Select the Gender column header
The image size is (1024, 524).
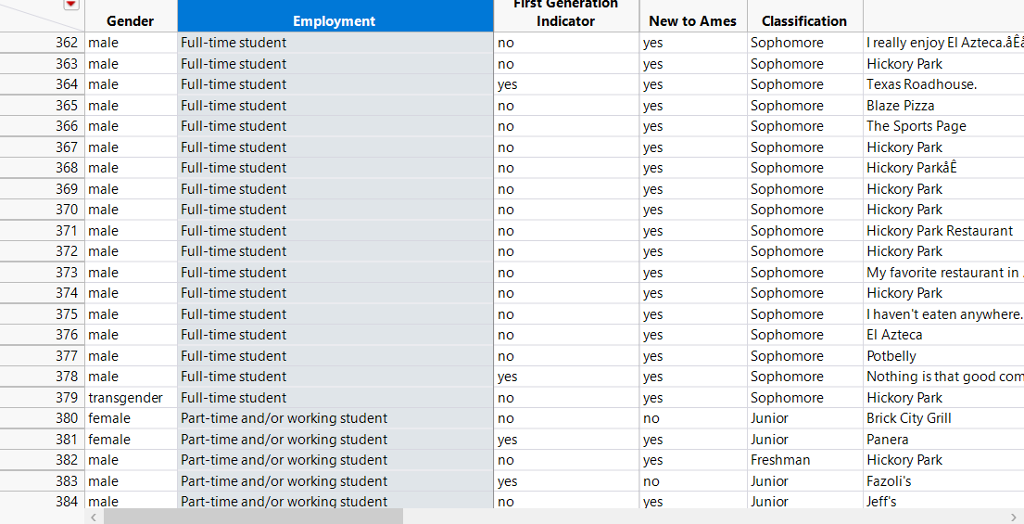(130, 21)
